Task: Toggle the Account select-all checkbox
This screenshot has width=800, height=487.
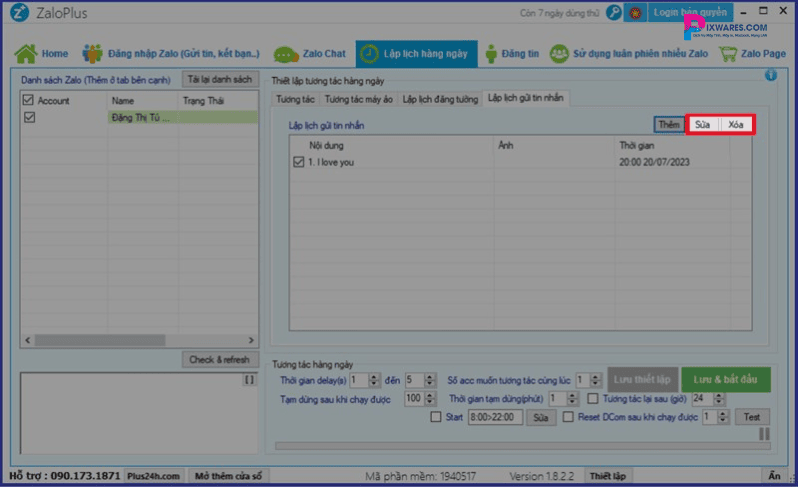Action: click(x=28, y=101)
